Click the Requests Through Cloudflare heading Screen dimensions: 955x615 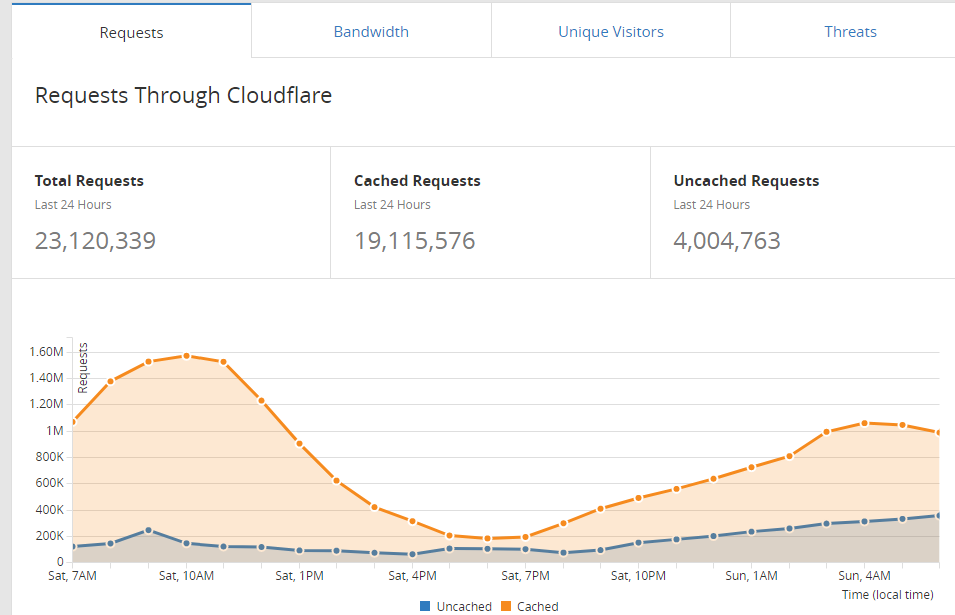pos(183,96)
